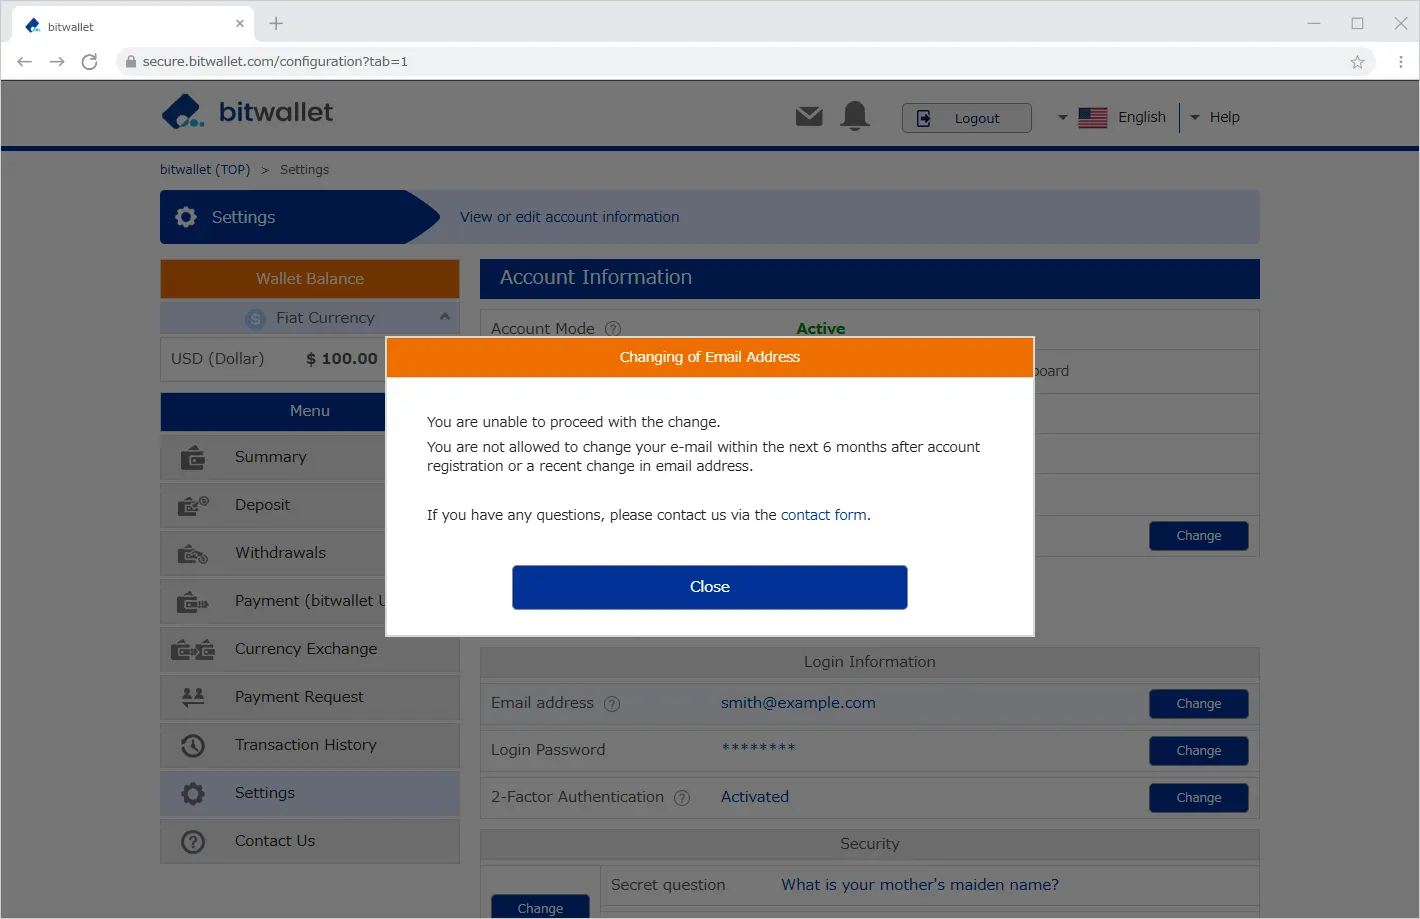Click the Help link in header

click(x=1224, y=117)
